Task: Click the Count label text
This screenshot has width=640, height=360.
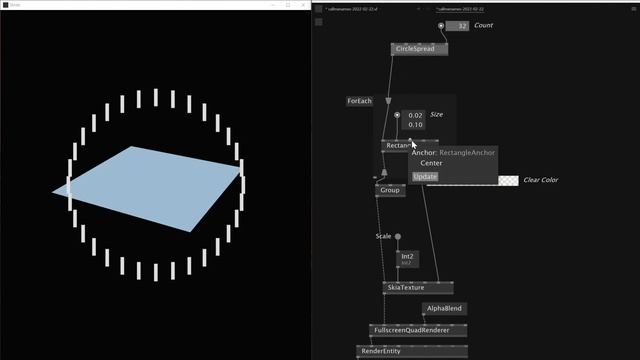Action: (483, 25)
